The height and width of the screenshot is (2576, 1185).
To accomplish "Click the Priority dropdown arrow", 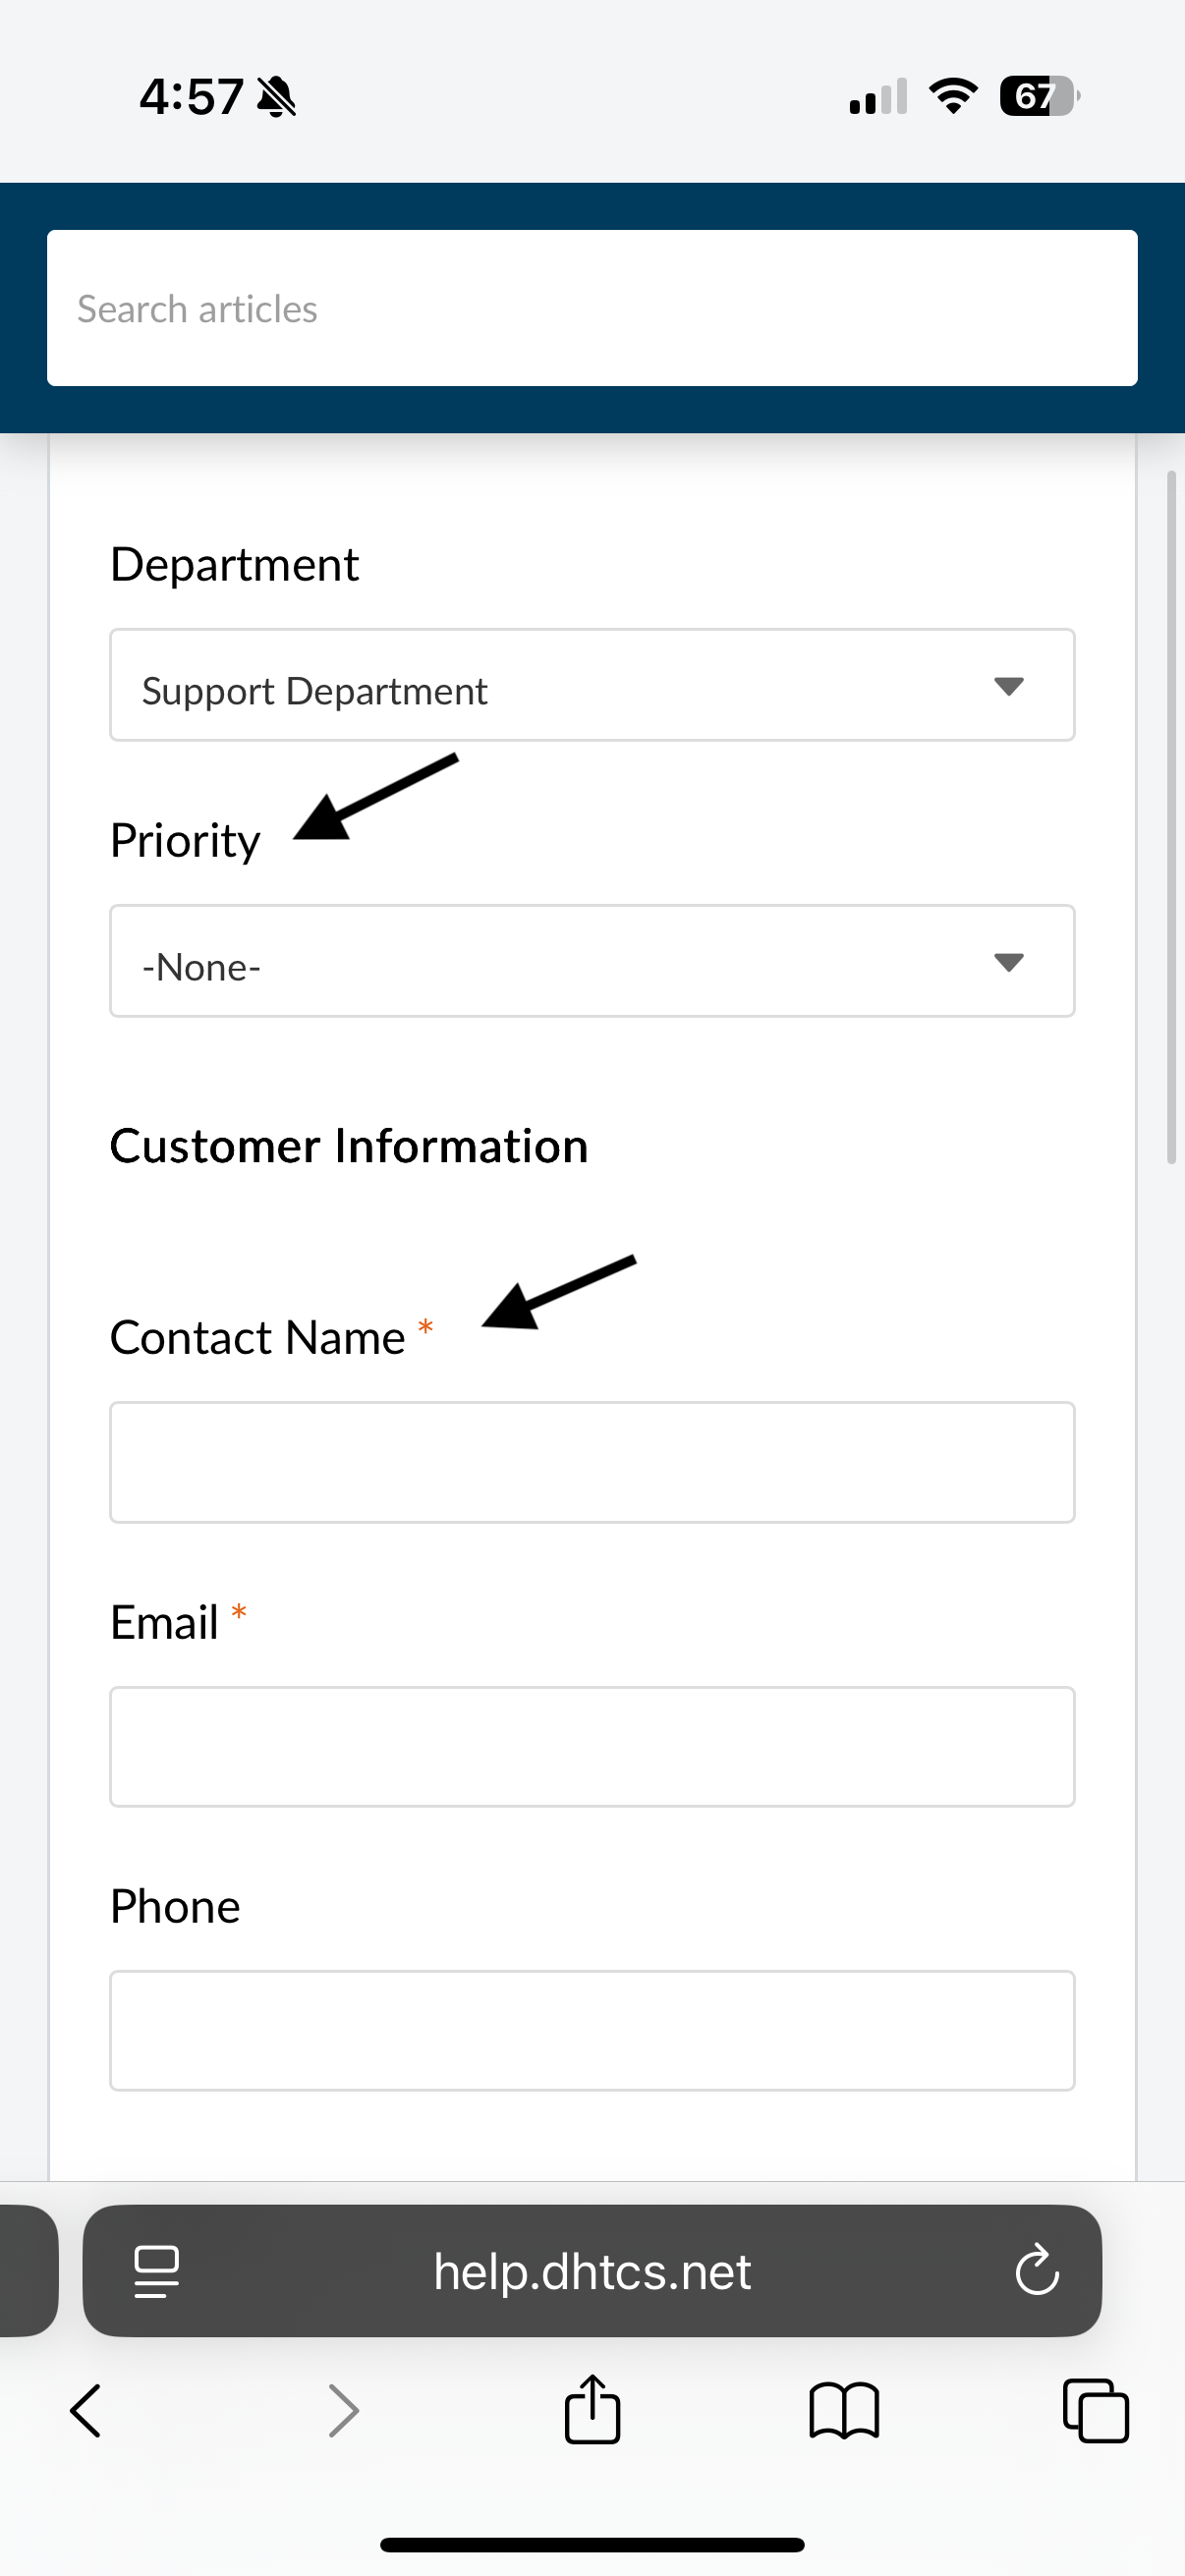I will pyautogui.click(x=1008, y=962).
